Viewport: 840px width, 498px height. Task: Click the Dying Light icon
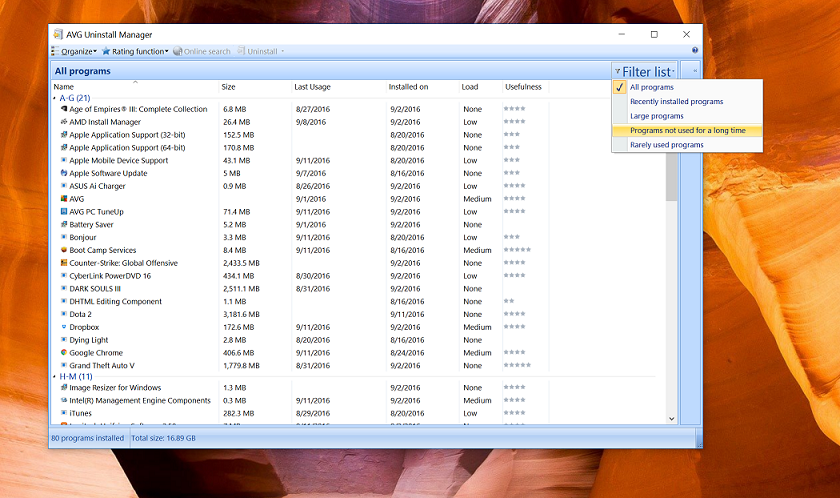(64, 340)
